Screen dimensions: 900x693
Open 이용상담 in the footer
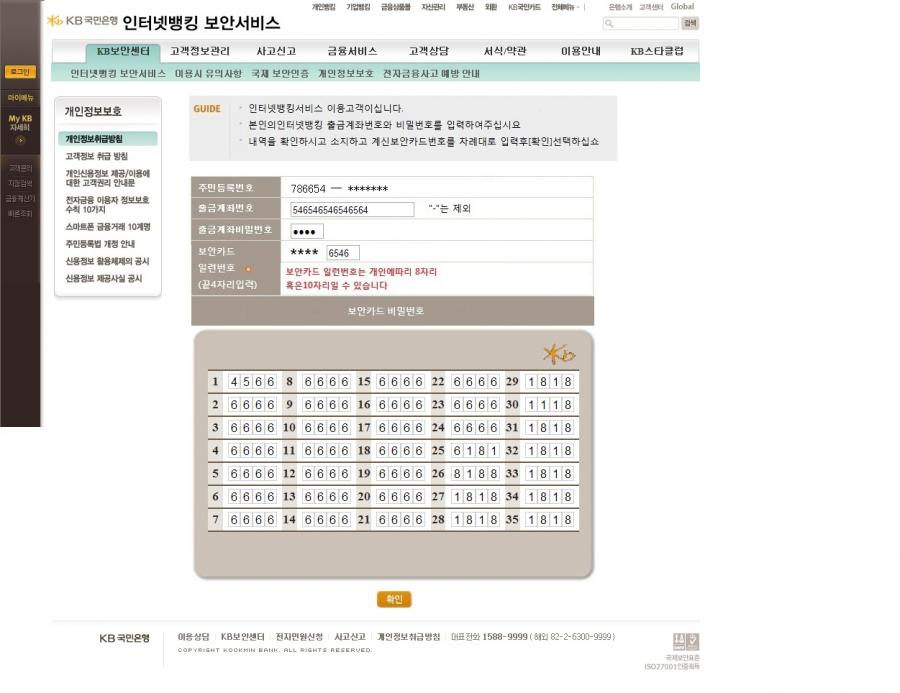pyautogui.click(x=193, y=637)
